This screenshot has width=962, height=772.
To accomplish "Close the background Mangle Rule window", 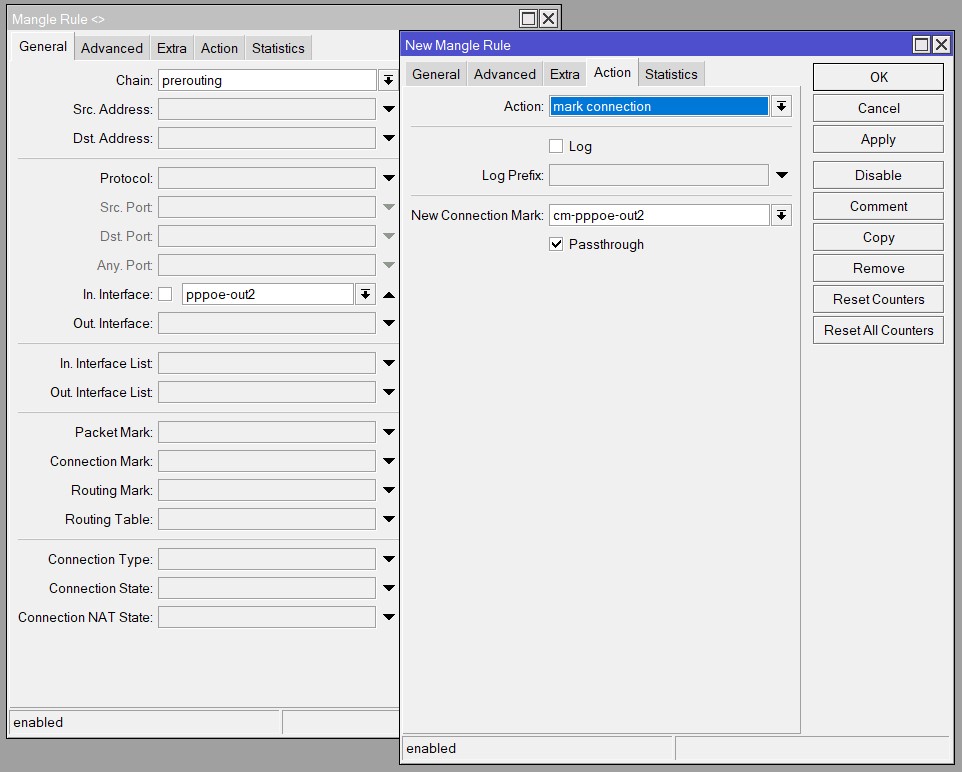I will tap(548, 19).
